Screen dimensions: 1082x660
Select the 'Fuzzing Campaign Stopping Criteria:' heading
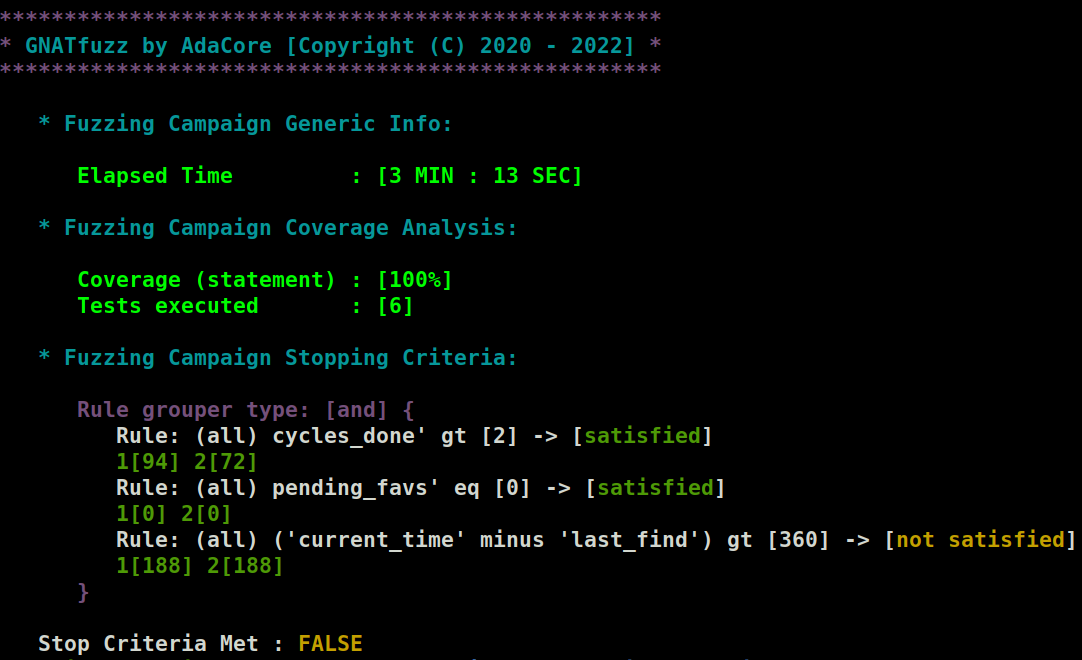[x=291, y=358]
